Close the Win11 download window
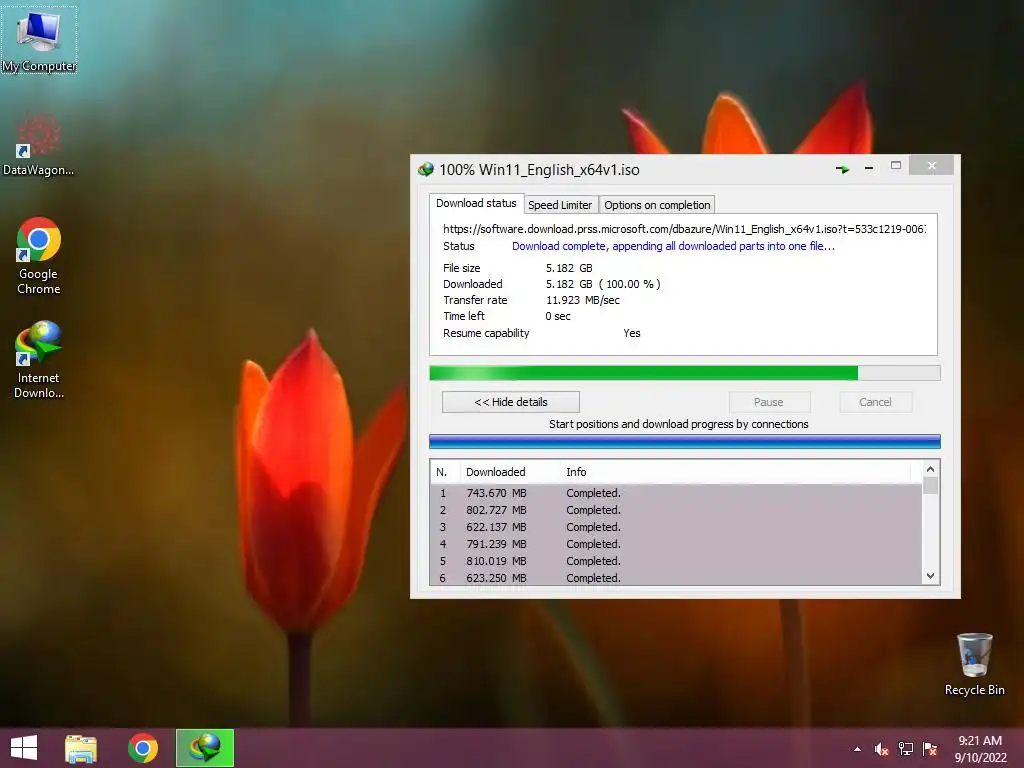 pos(932,165)
